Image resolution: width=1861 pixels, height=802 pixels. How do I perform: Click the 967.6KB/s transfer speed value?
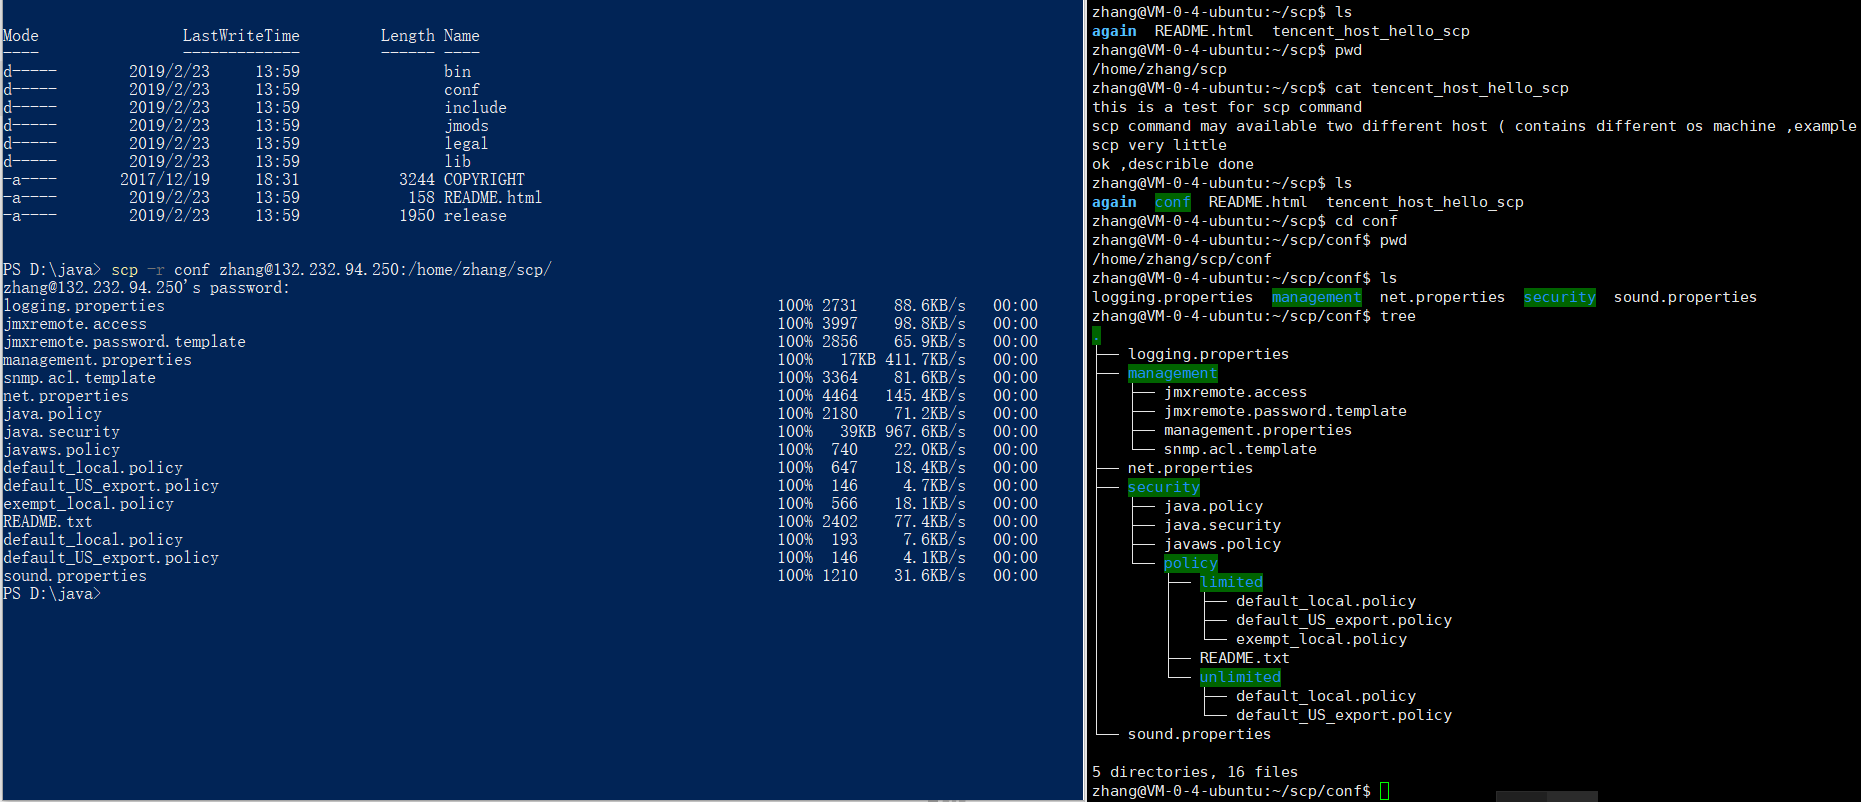[925, 432]
